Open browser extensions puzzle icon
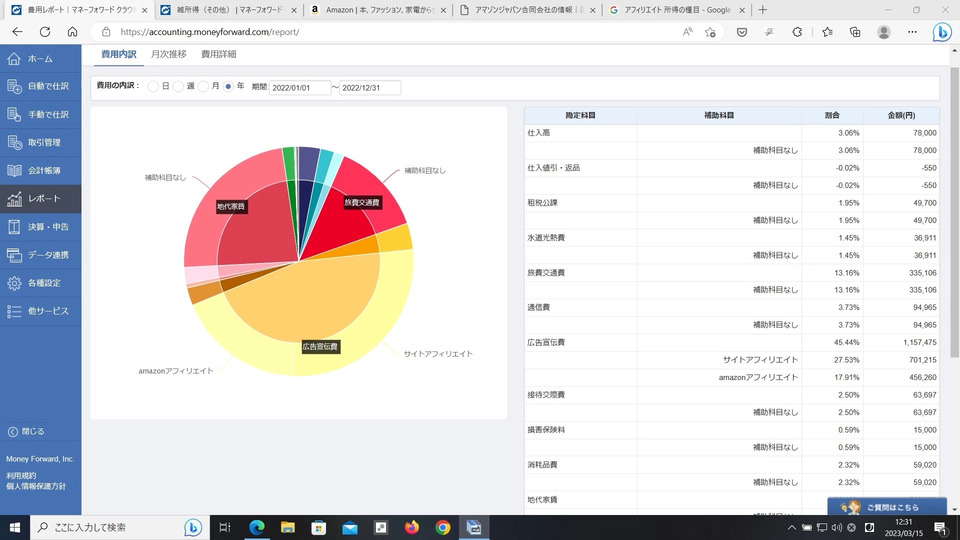 pyautogui.click(x=797, y=32)
